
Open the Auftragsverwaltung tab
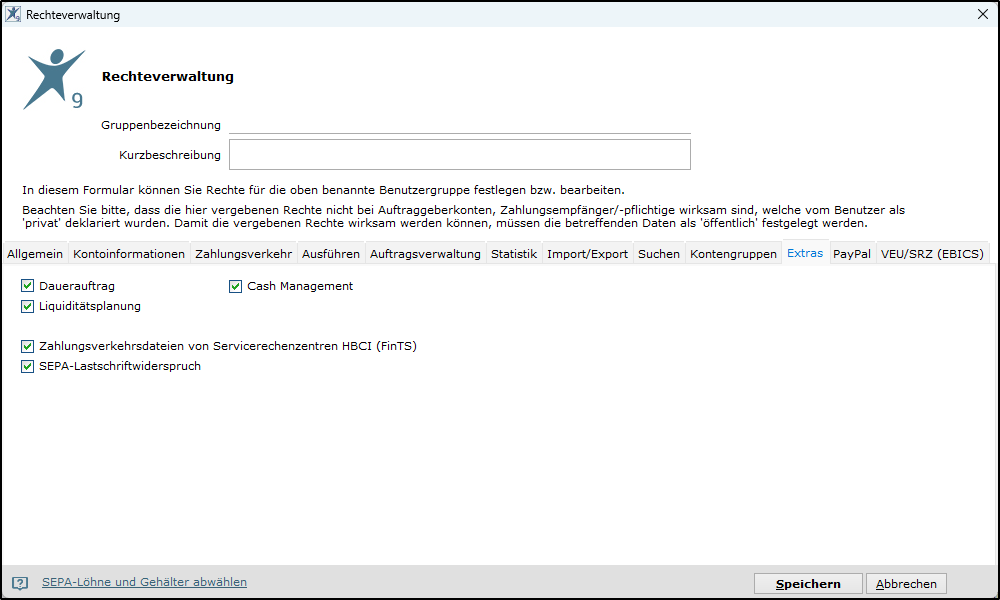click(425, 254)
